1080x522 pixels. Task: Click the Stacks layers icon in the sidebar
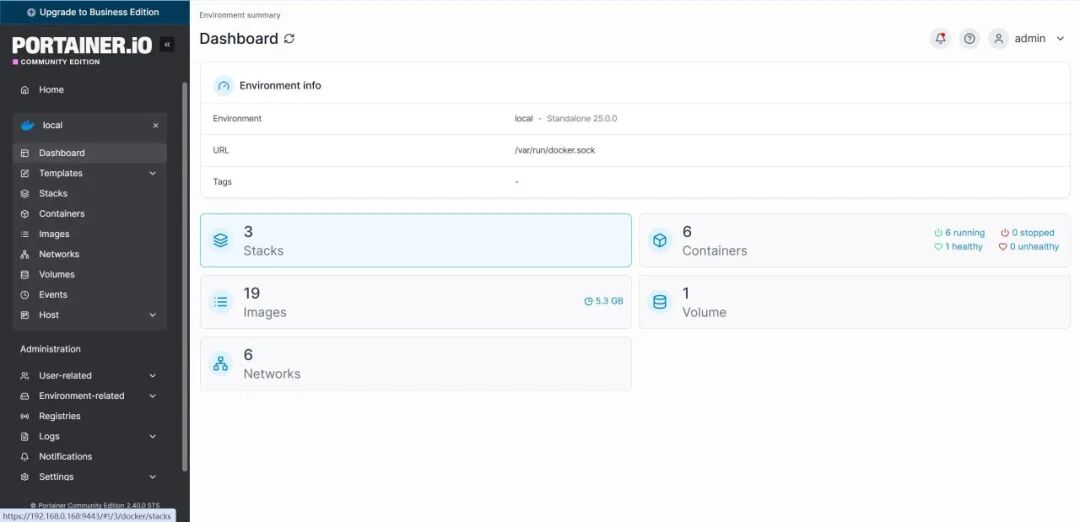tap(25, 194)
